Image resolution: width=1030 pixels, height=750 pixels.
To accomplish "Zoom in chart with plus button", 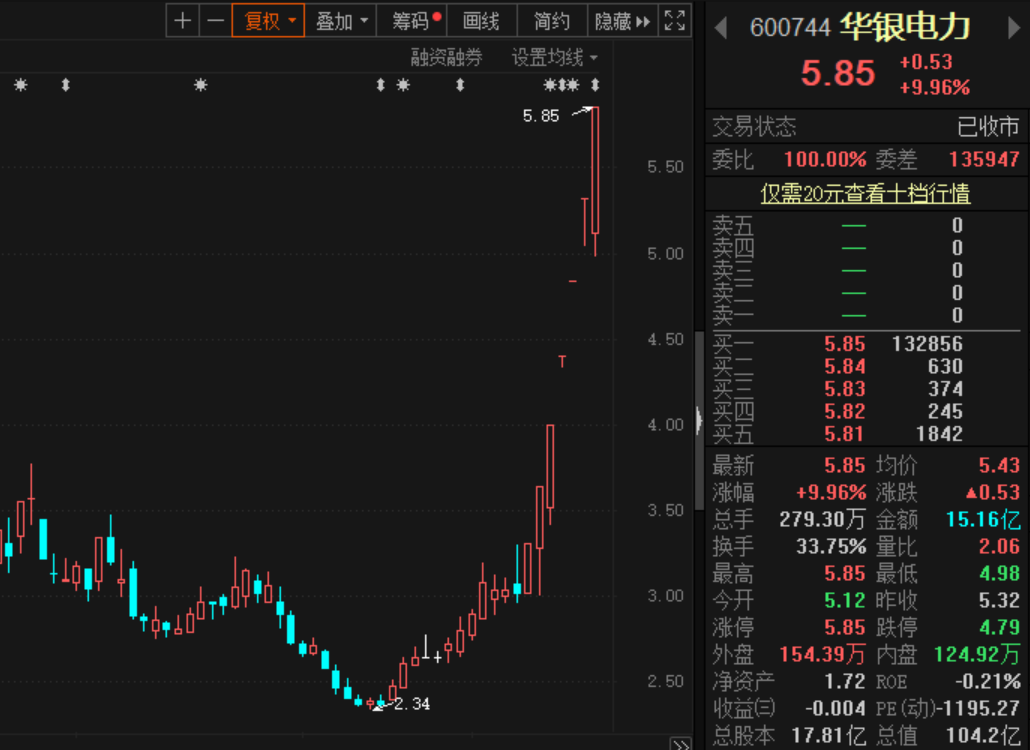I will point(182,20).
